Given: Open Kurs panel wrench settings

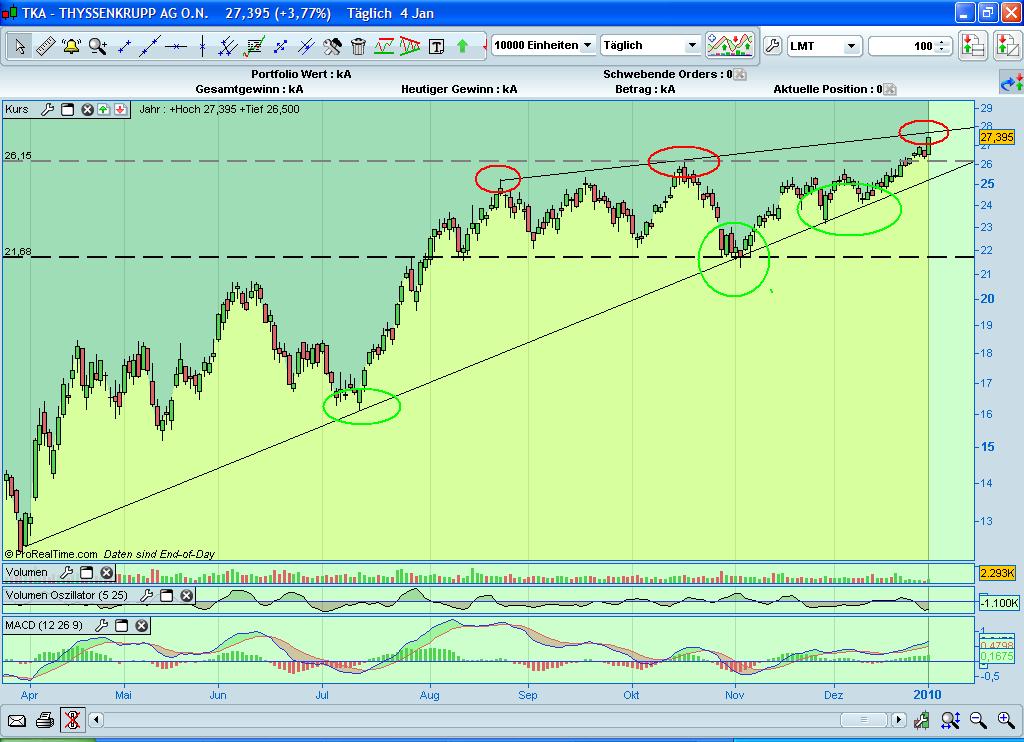Looking at the screenshot, I should point(47,109).
